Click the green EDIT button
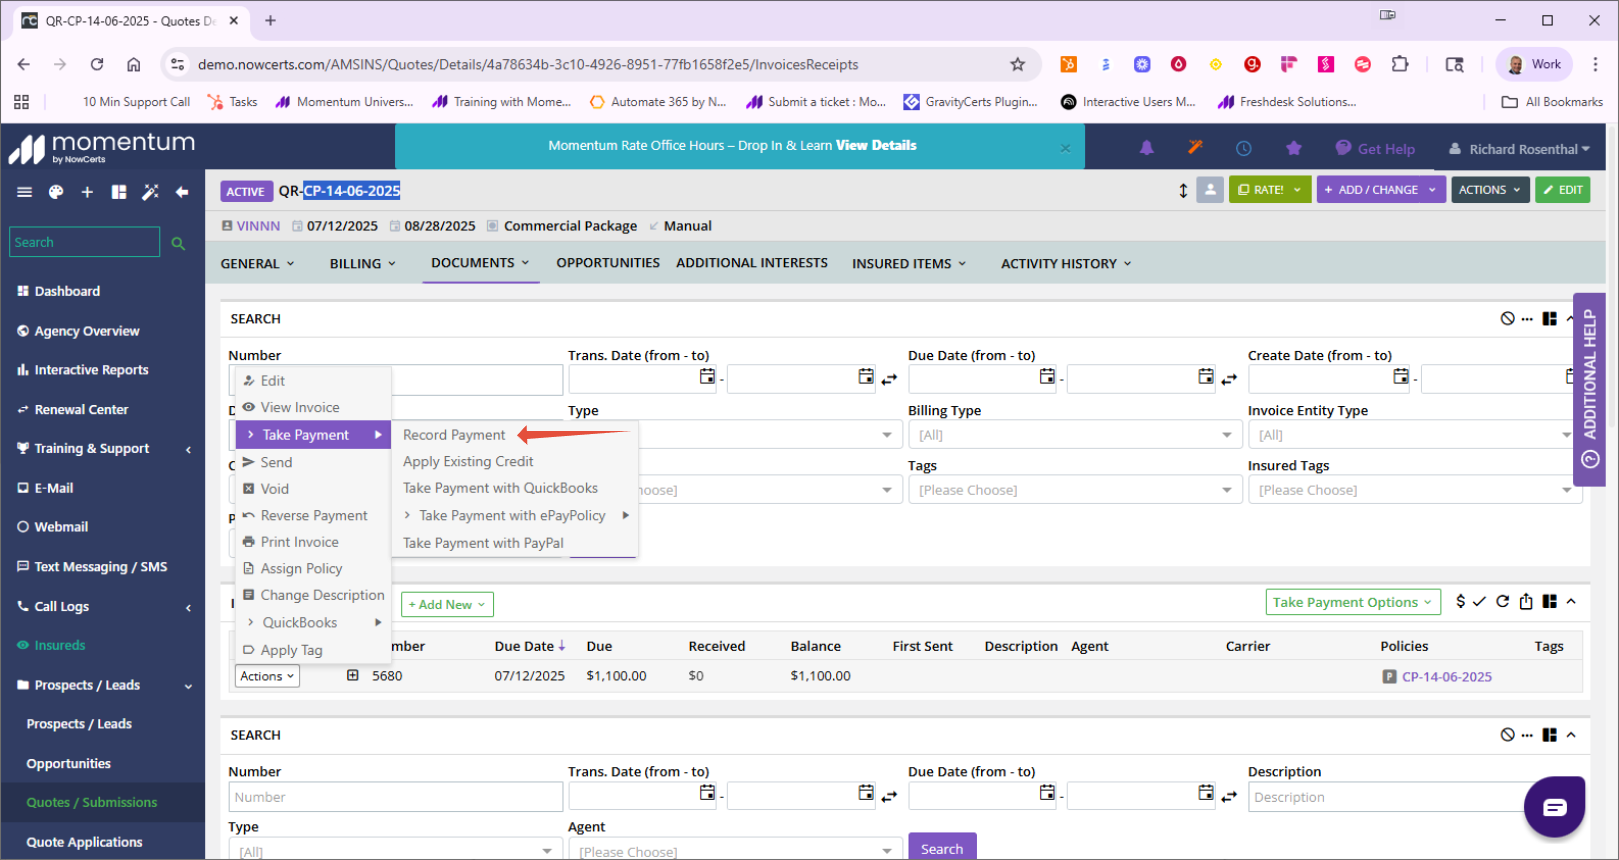1619x860 pixels. click(1562, 189)
